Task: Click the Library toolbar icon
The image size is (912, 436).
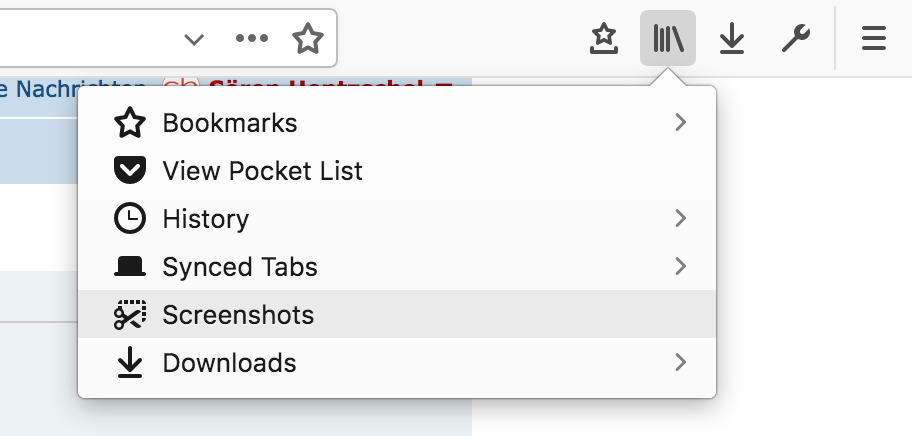Action: (x=667, y=39)
